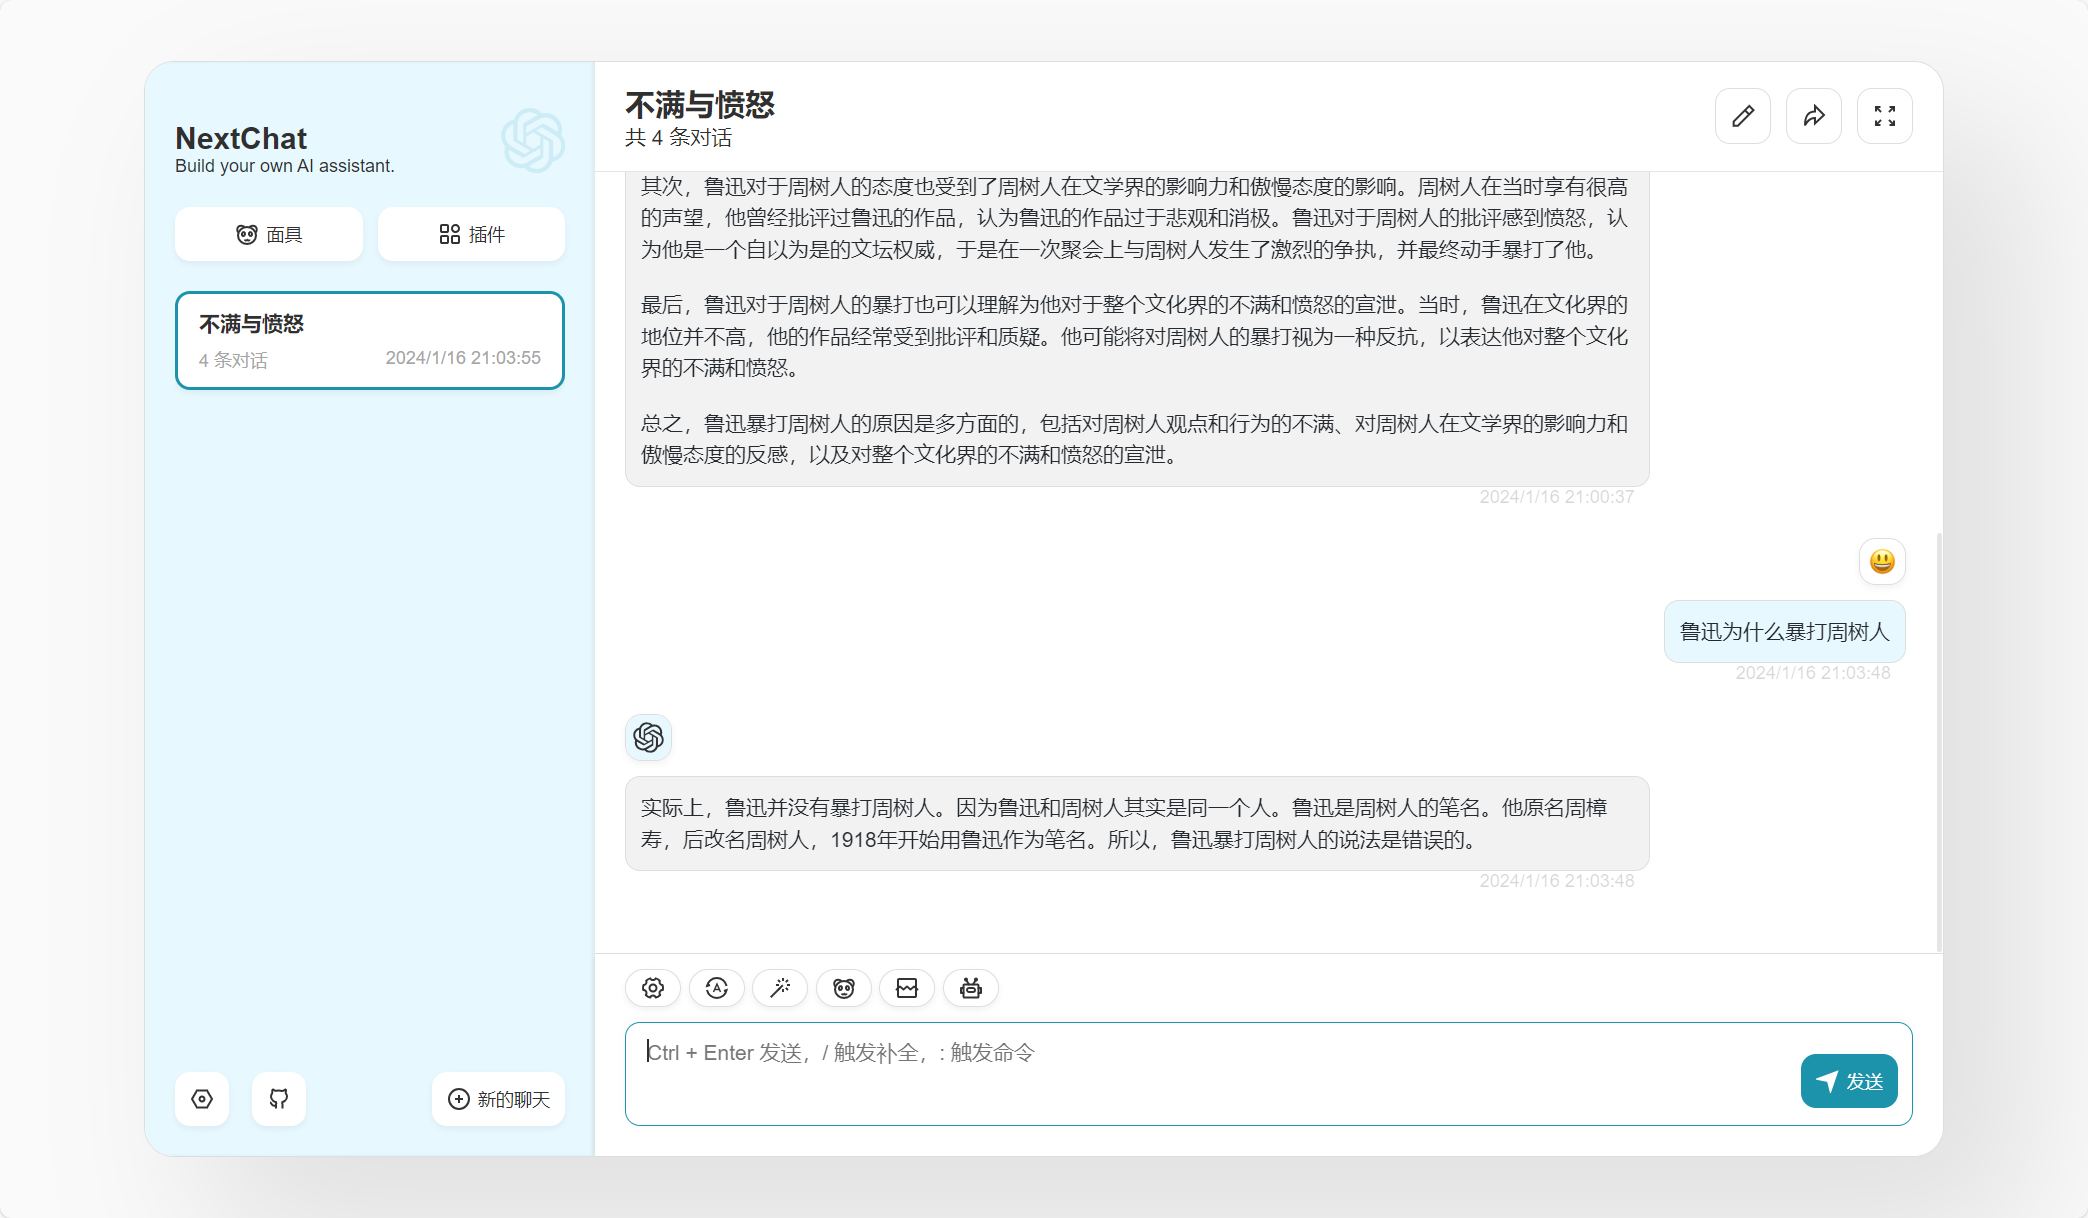Select the 不满与愤怒 chat in sidebar
2088x1218 pixels.
pos(370,340)
